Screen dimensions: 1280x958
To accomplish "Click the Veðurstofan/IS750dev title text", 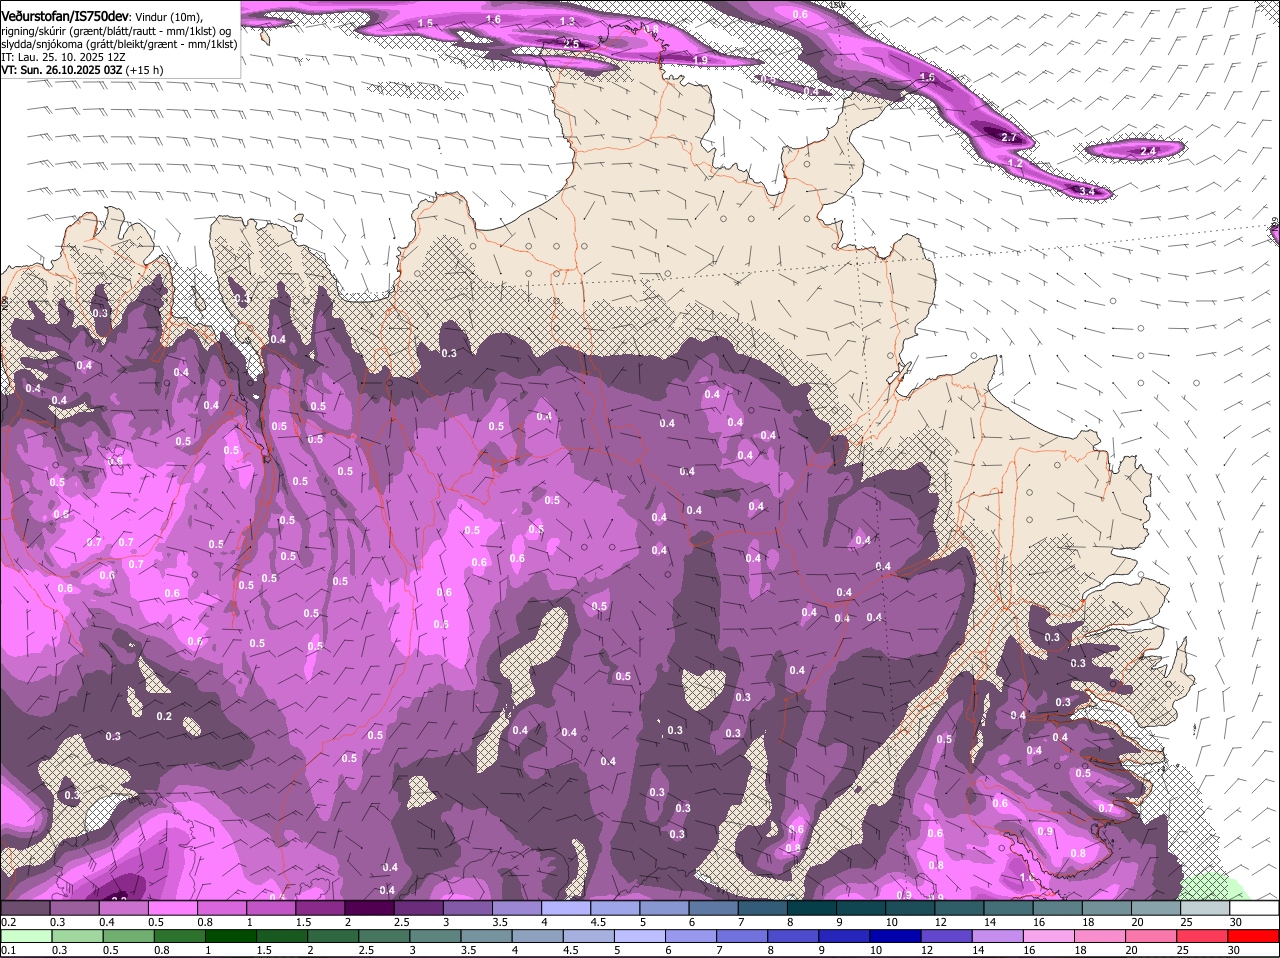I will click(65, 16).
